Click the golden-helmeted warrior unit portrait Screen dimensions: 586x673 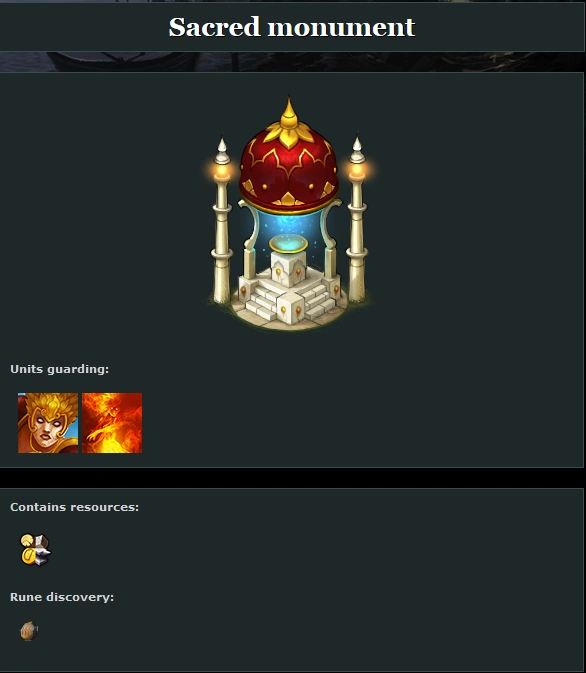[x=48, y=423]
